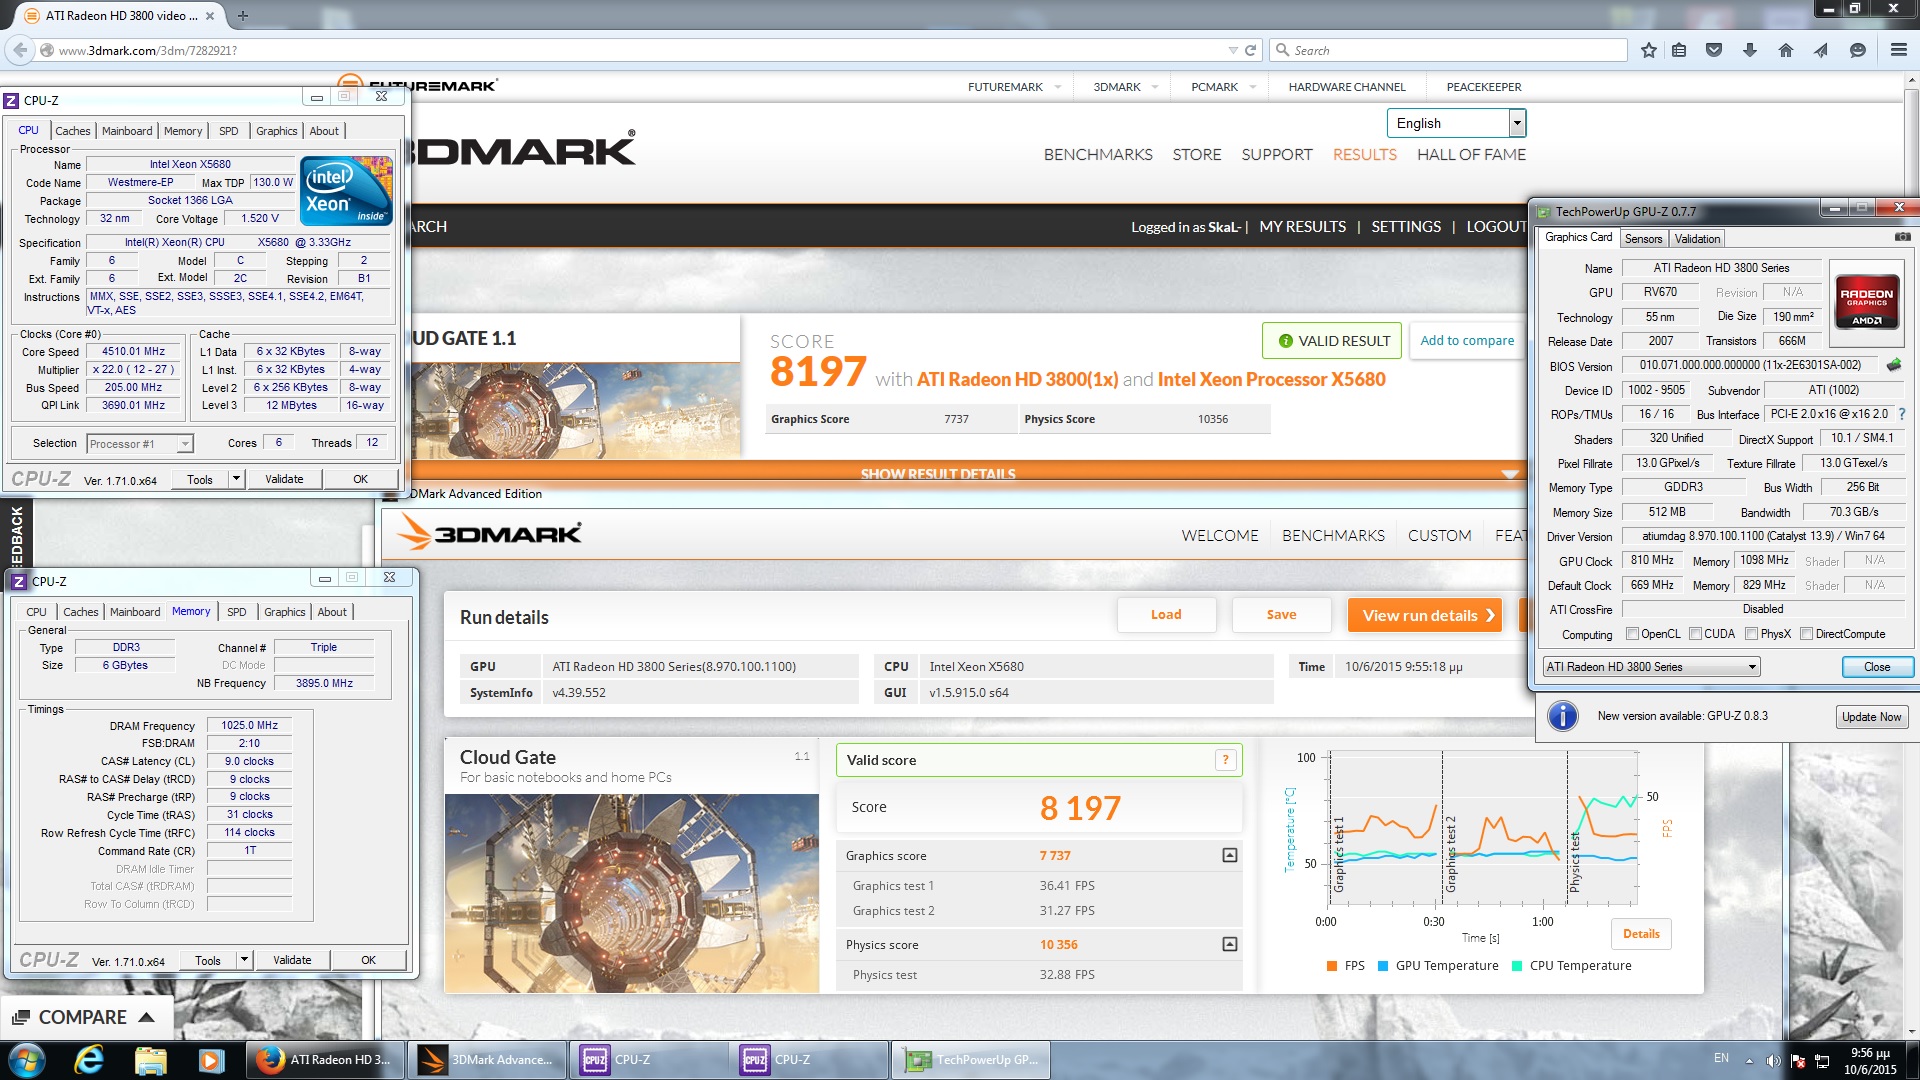Click the Pocket save icon in Firefox
The image size is (1920, 1080).
point(1714,50)
